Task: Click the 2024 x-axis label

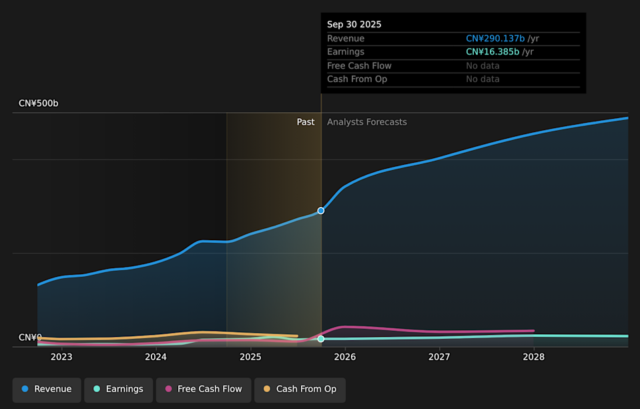Action: tap(156, 357)
